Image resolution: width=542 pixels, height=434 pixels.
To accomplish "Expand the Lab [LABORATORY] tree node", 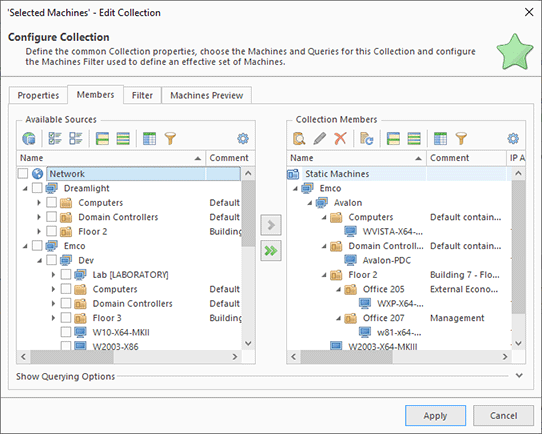I will tap(53, 275).
